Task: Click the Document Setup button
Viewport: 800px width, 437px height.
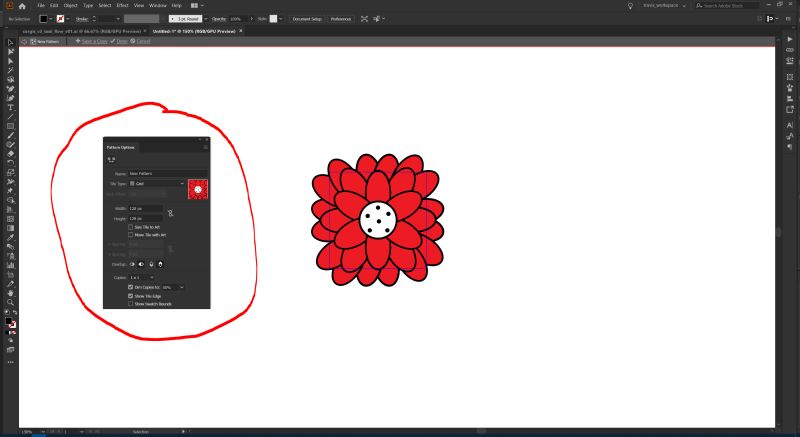Action: [307, 19]
